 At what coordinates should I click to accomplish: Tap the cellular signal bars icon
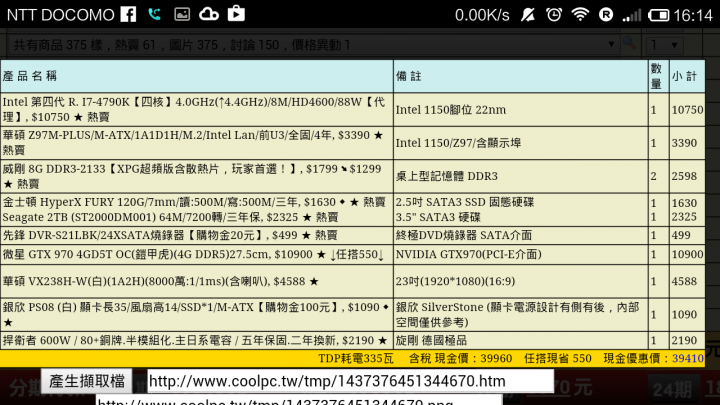pos(632,16)
